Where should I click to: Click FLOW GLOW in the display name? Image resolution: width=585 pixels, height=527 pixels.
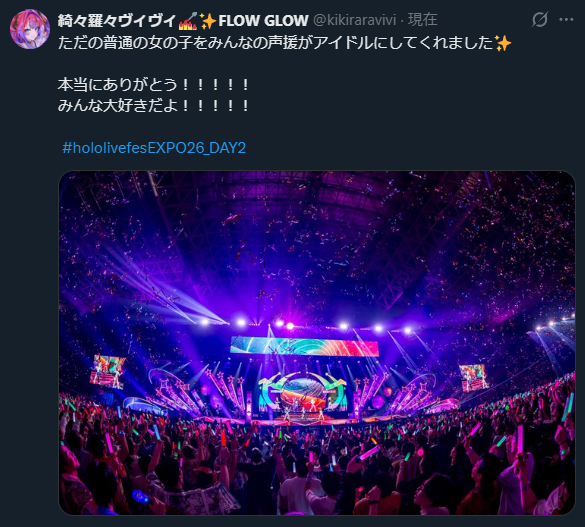263,21
